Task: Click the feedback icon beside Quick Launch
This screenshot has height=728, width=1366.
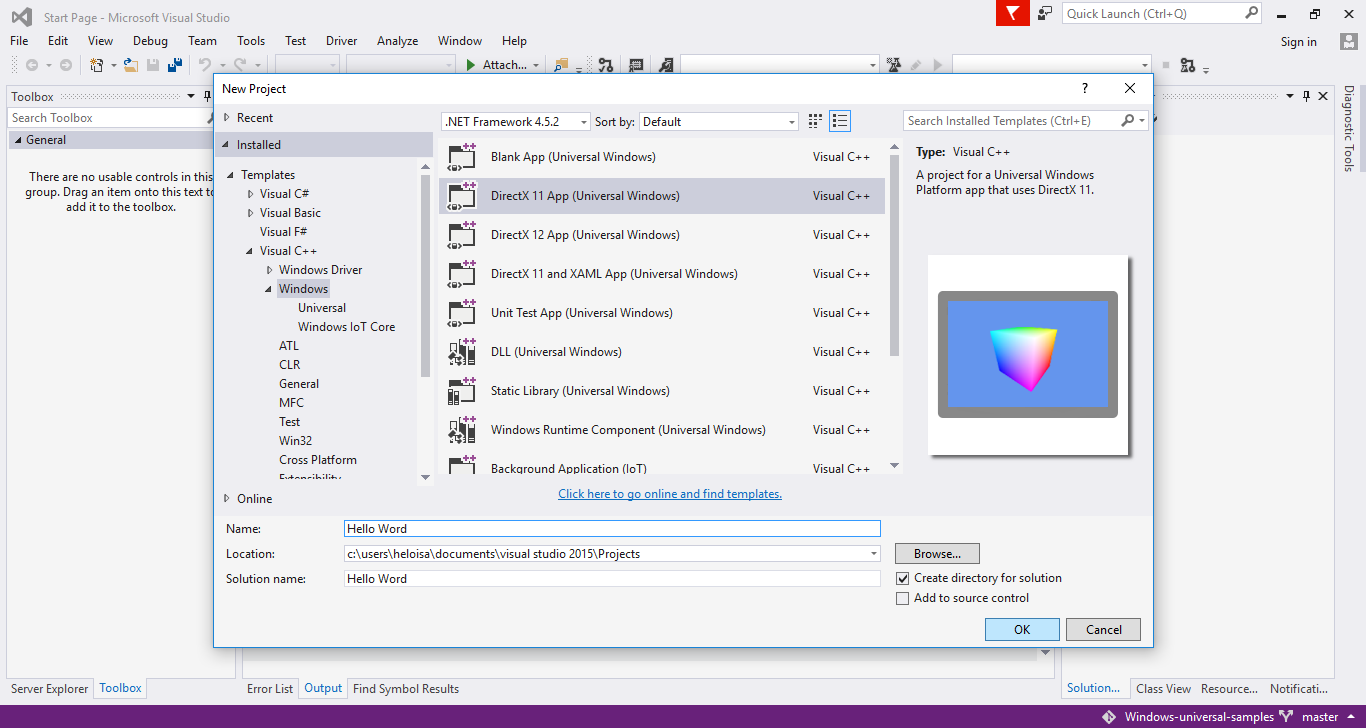Action: pyautogui.click(x=1045, y=14)
